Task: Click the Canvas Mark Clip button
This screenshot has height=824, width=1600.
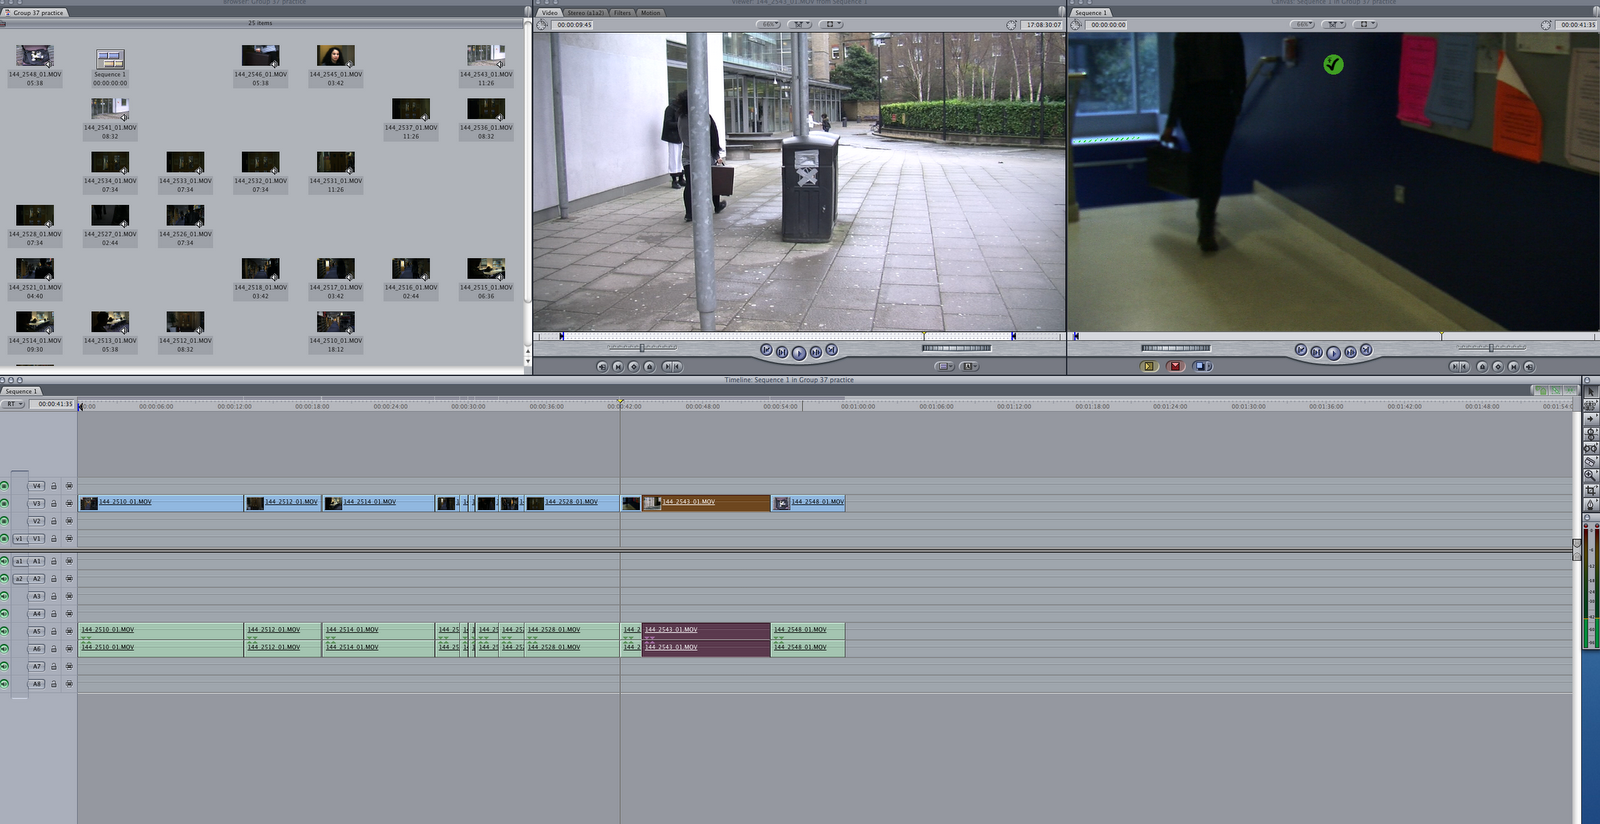Action: 1513,367
